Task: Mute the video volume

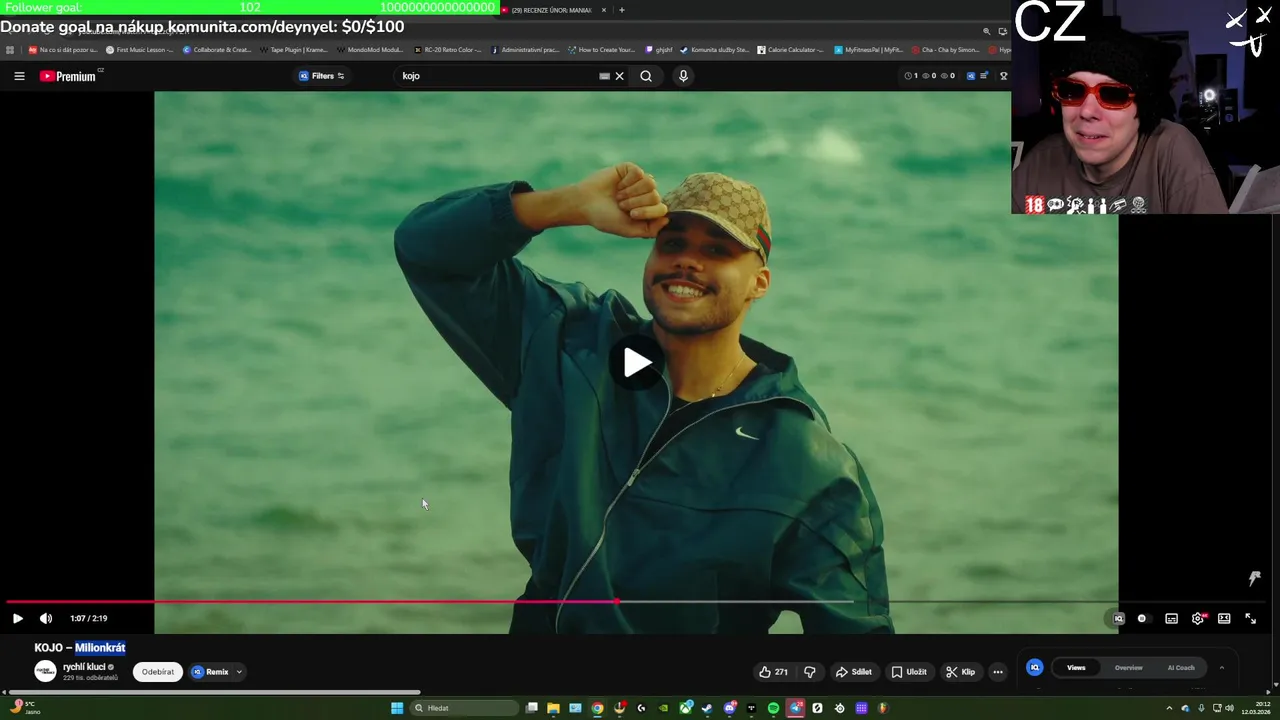Action: tap(45, 619)
